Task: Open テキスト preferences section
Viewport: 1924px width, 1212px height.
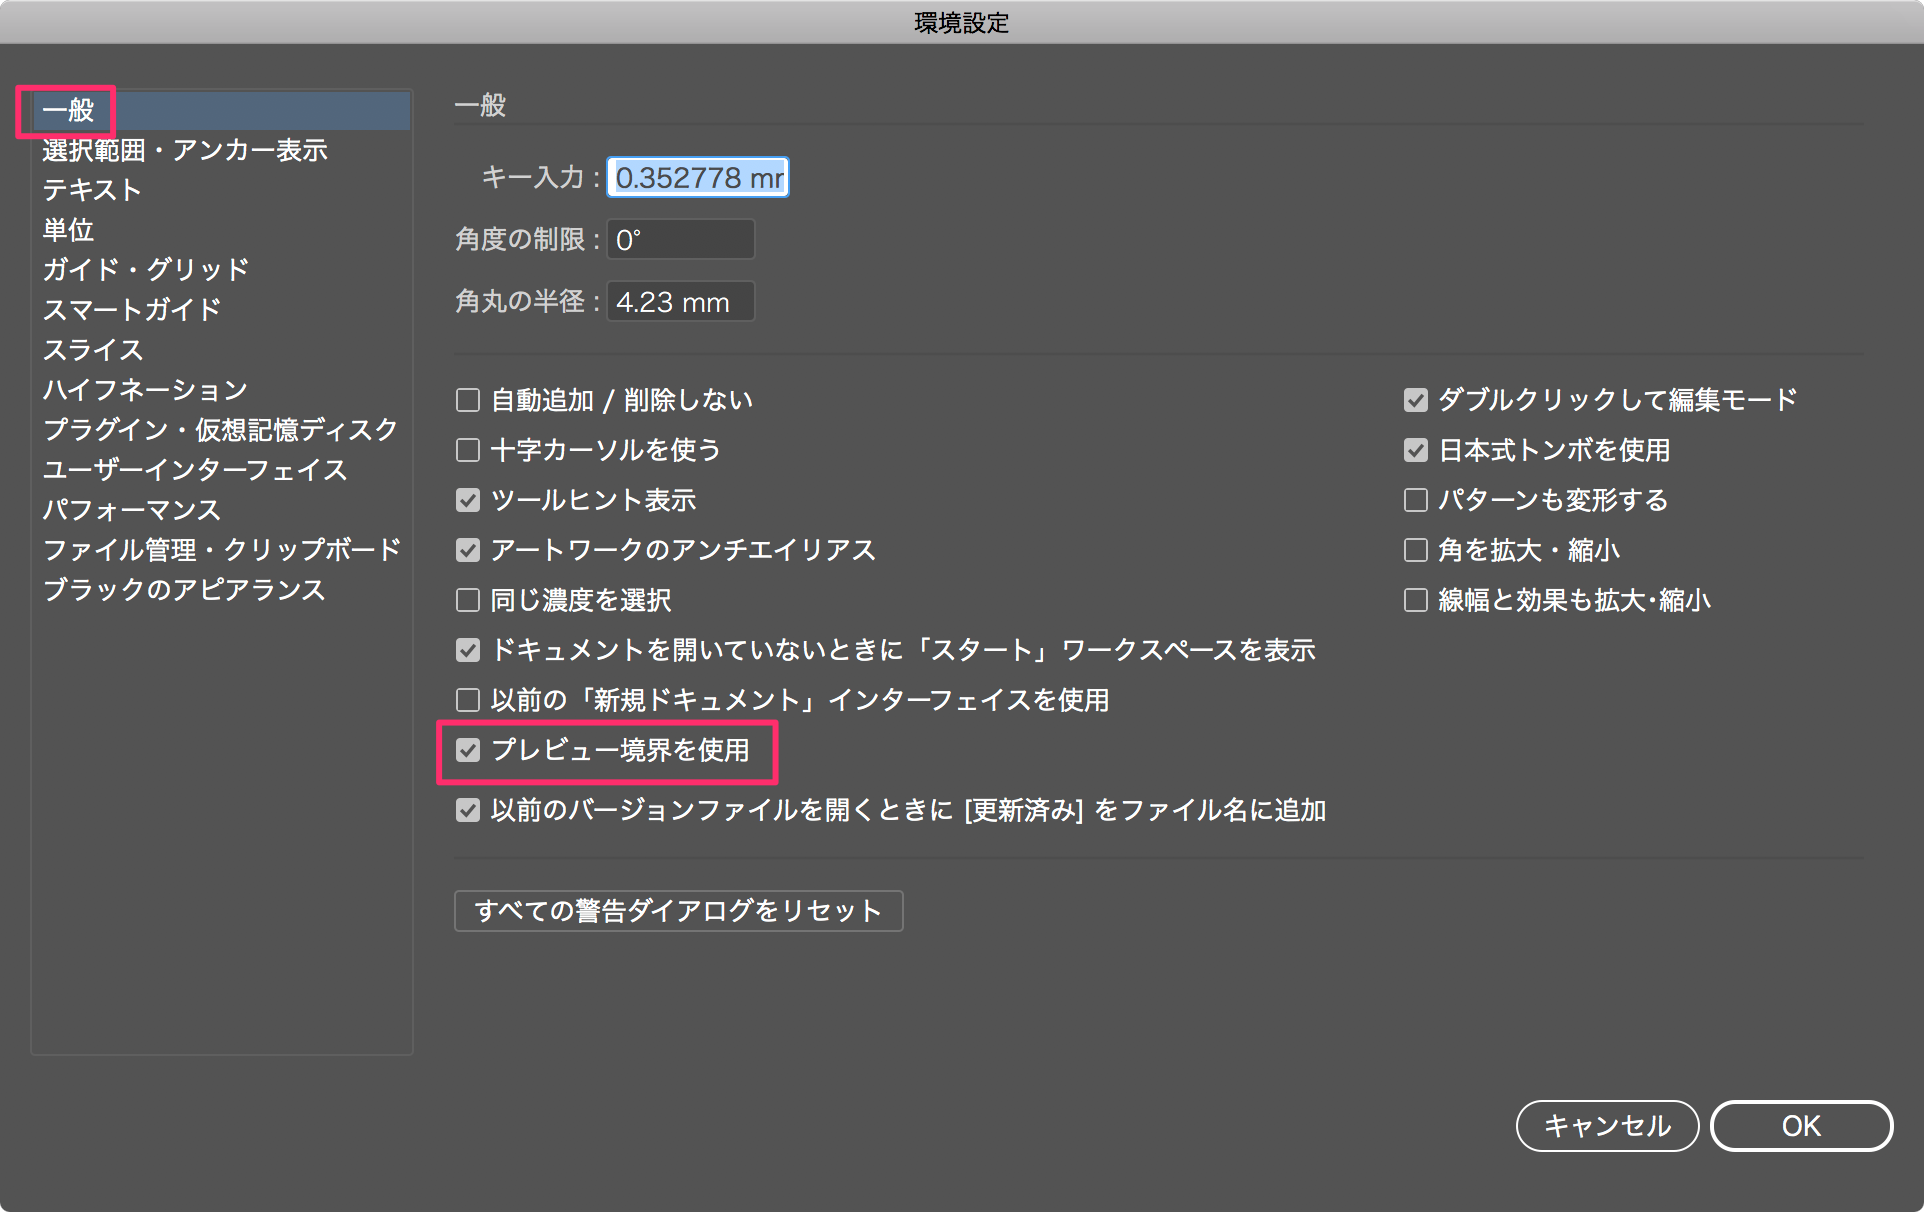Action: coord(92,190)
